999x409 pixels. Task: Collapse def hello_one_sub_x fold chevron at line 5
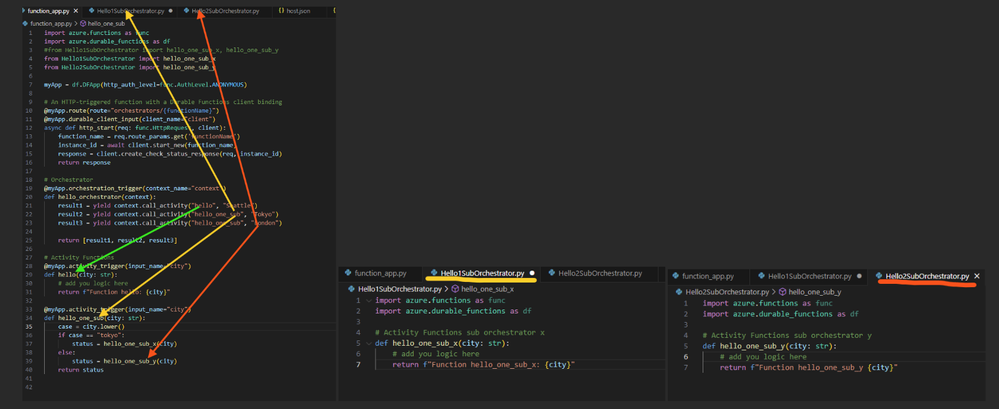point(368,343)
